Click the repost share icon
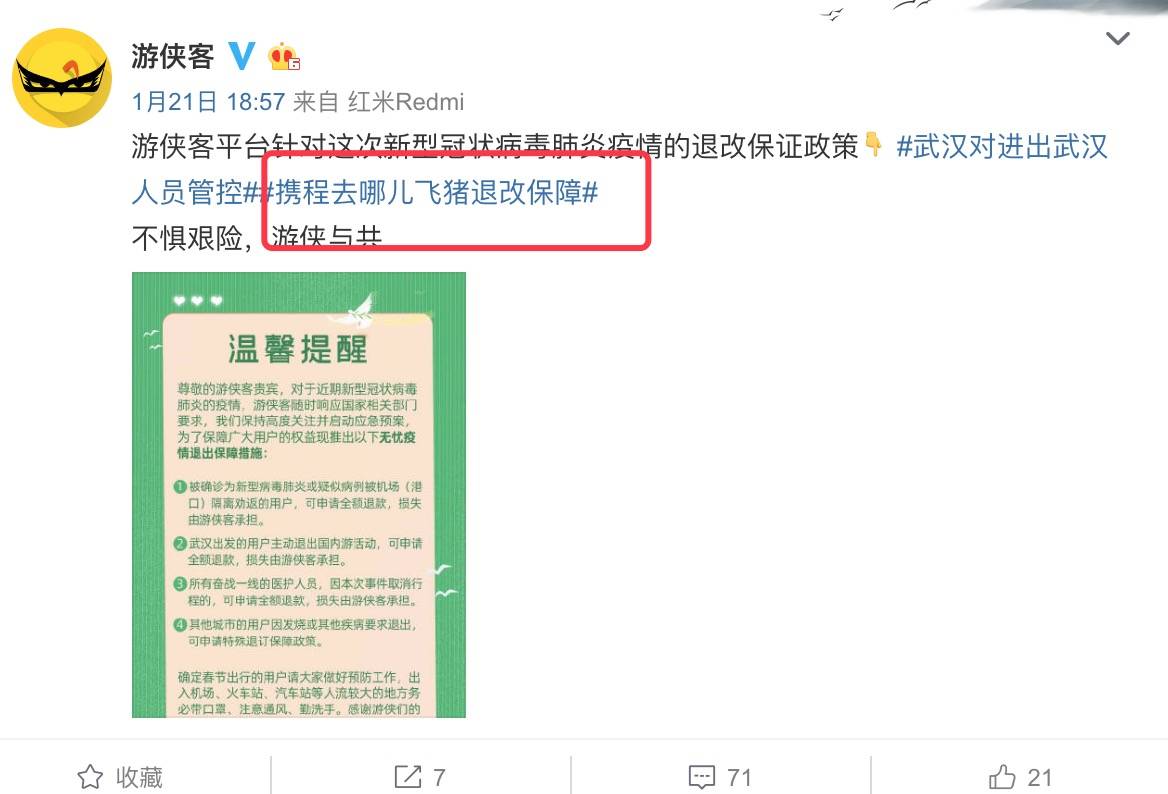This screenshot has width=1168, height=794. tap(407, 777)
